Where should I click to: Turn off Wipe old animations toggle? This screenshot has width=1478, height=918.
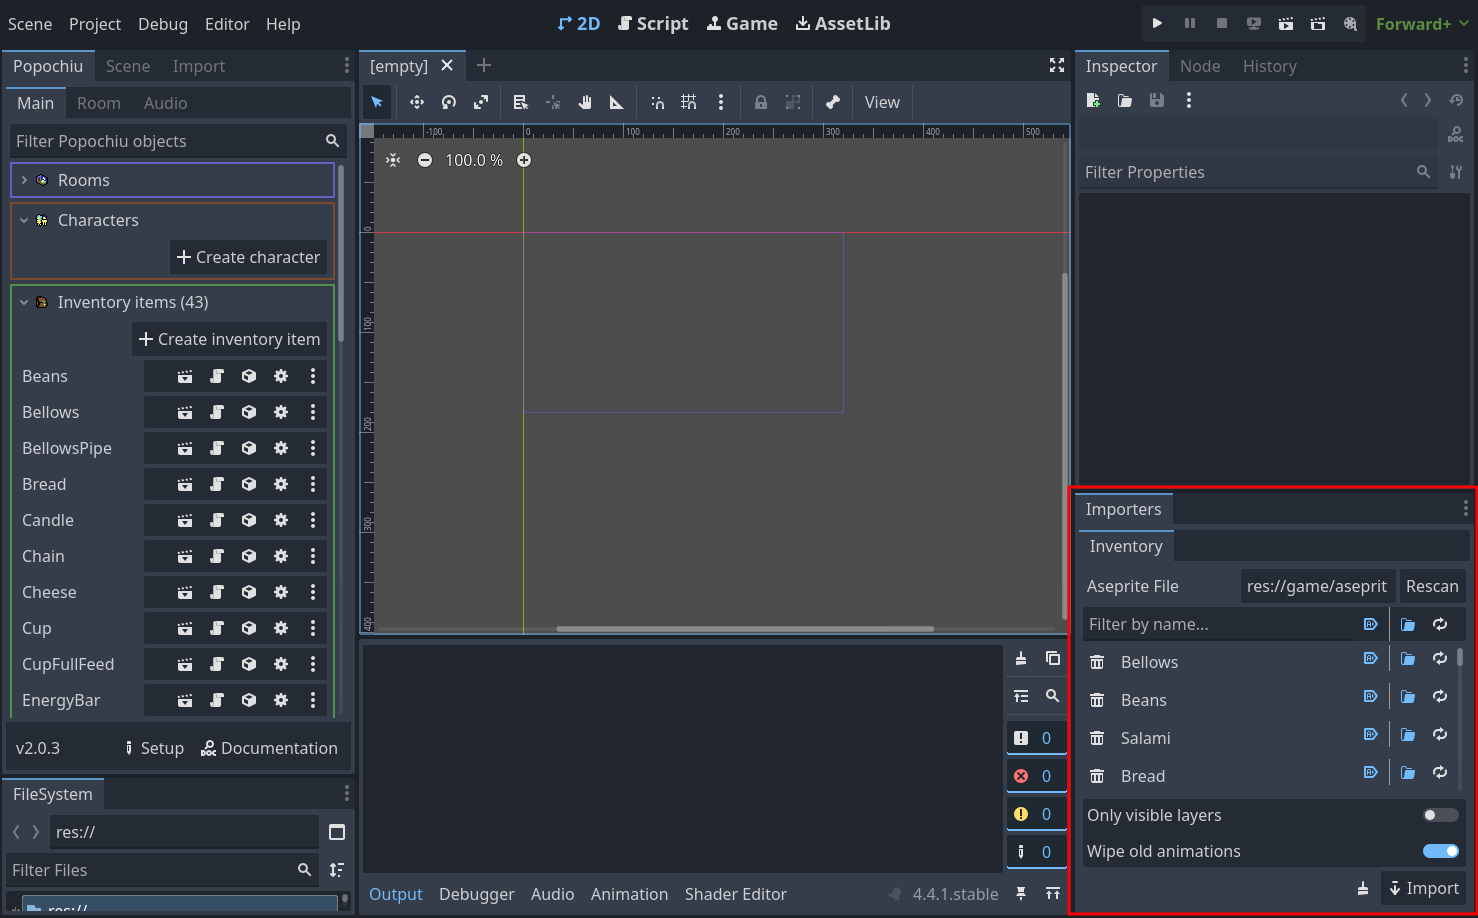[x=1440, y=851]
